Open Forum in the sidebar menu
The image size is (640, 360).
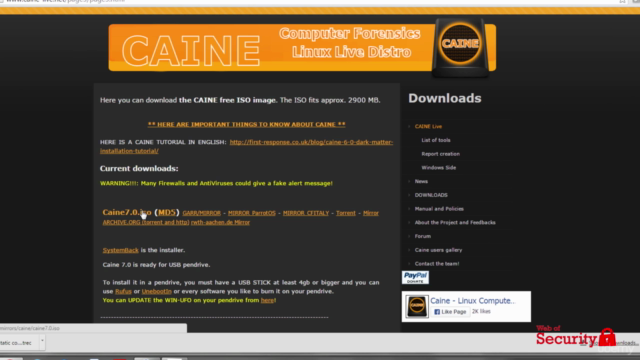point(423,236)
